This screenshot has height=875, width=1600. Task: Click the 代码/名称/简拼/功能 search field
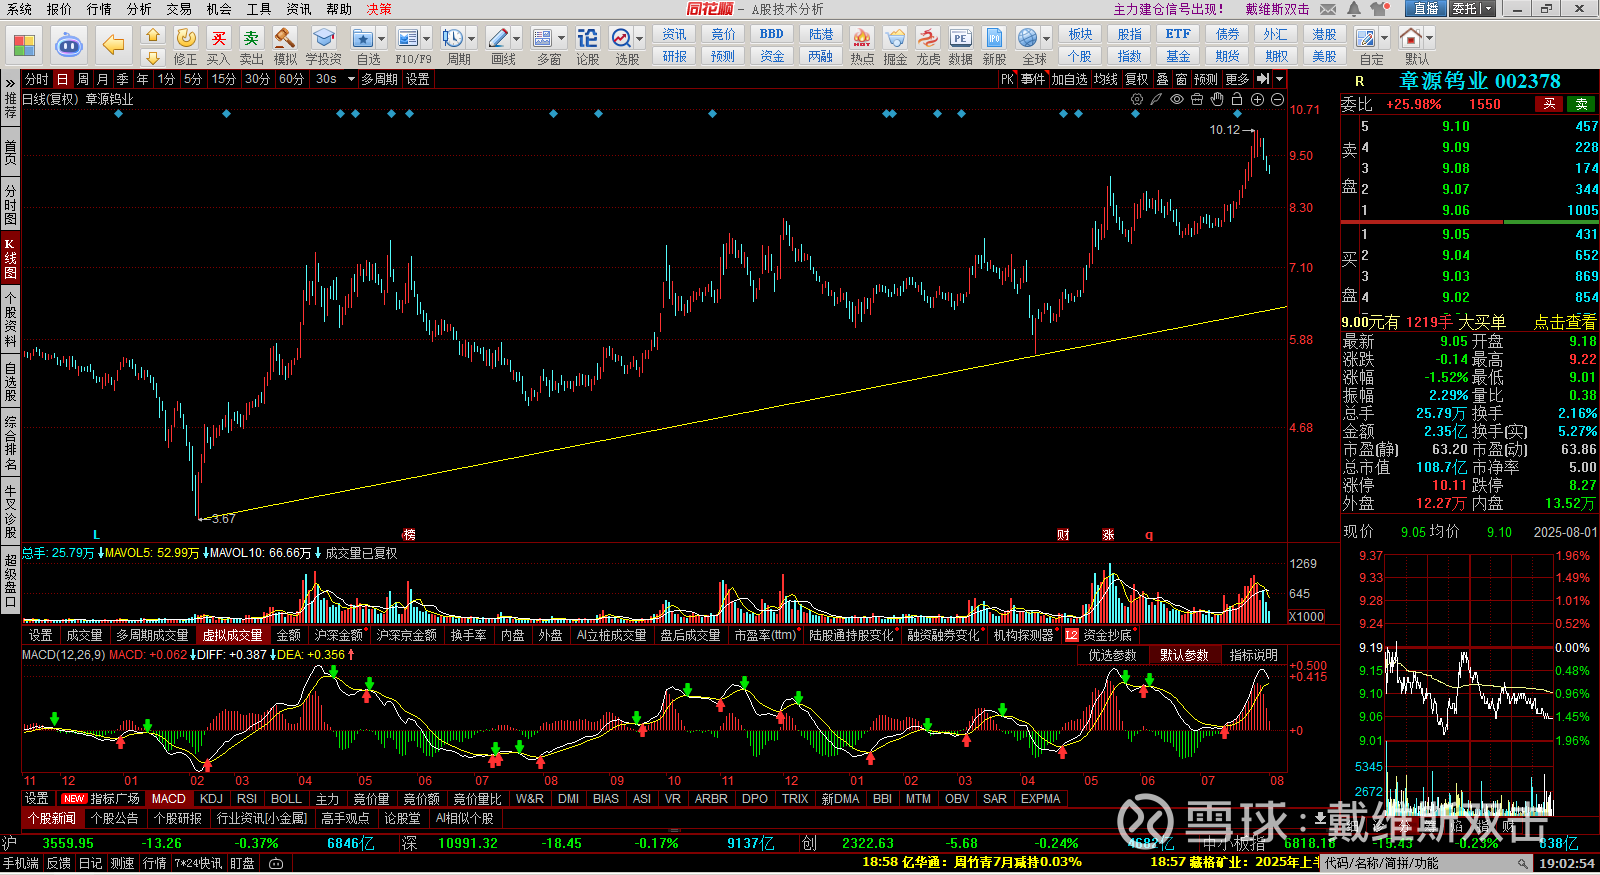(1426, 863)
